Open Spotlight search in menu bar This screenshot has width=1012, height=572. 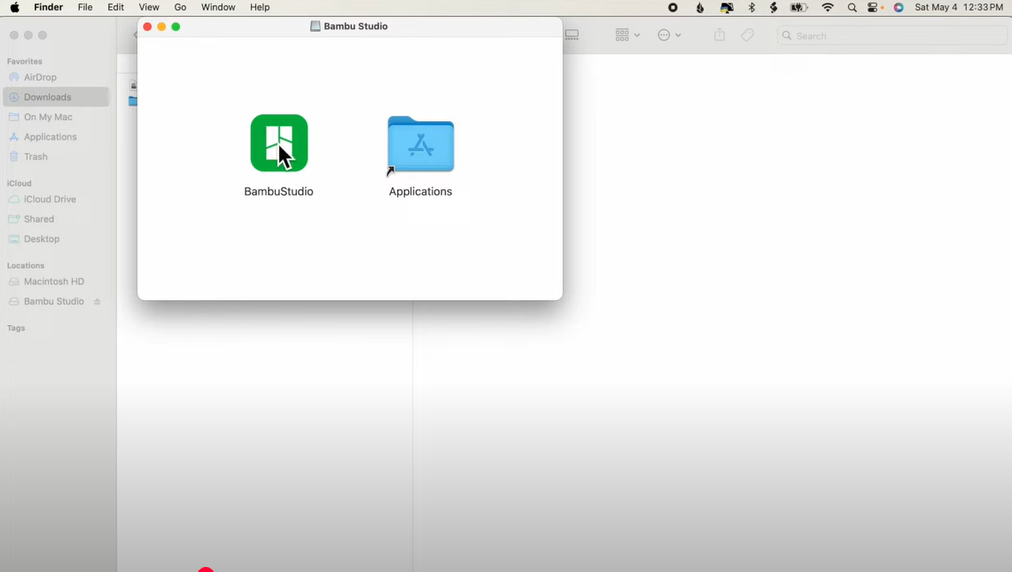tap(852, 8)
